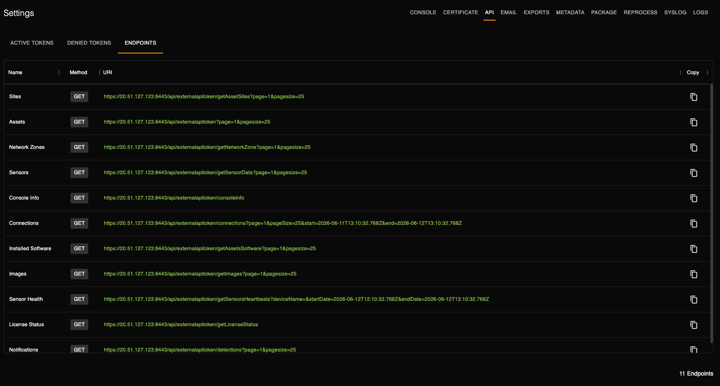The image size is (720, 386).
Task: Open the getLicenseStatus URI link
Action: [180, 324]
